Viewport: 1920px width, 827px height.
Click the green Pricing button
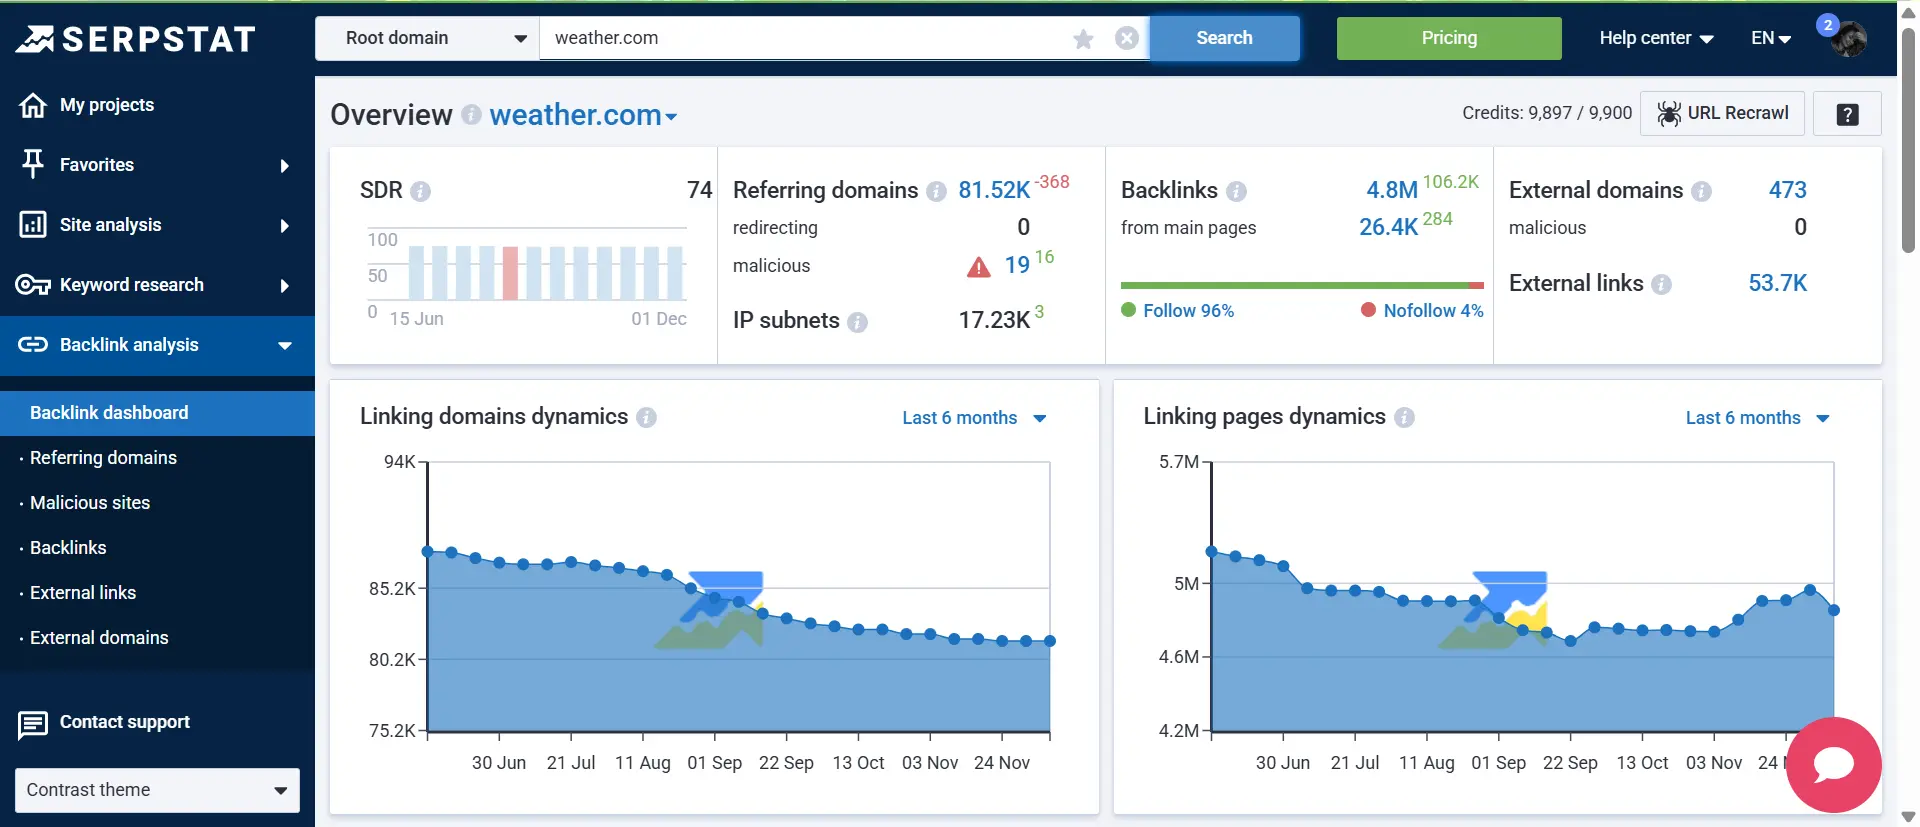click(1449, 38)
